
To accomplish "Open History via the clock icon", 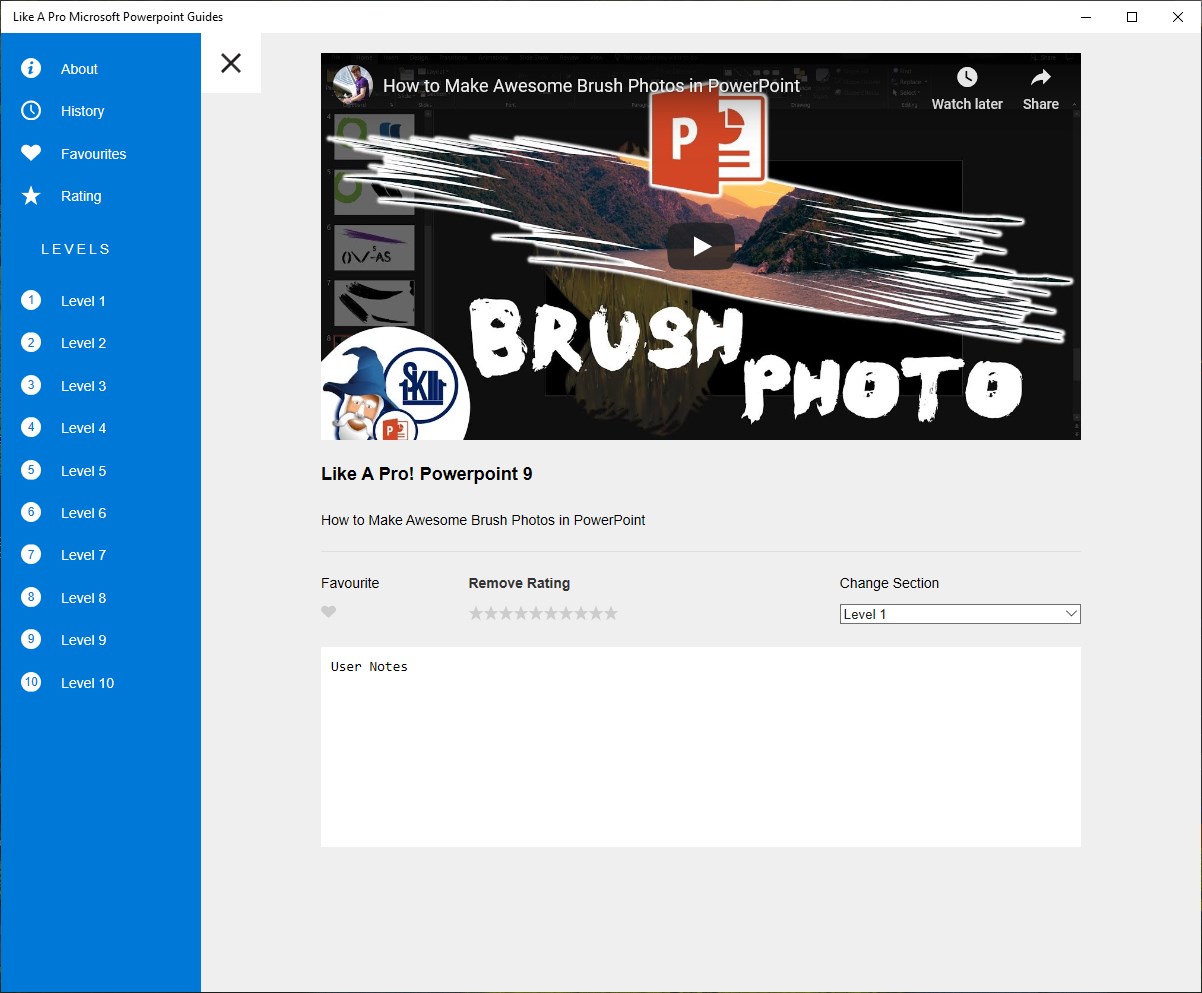I will pyautogui.click(x=31, y=110).
